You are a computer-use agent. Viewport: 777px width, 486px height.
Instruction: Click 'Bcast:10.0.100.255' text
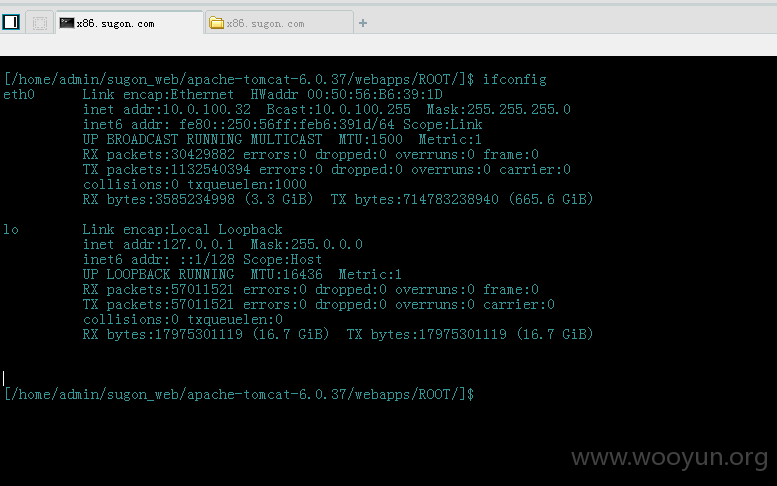click(338, 109)
